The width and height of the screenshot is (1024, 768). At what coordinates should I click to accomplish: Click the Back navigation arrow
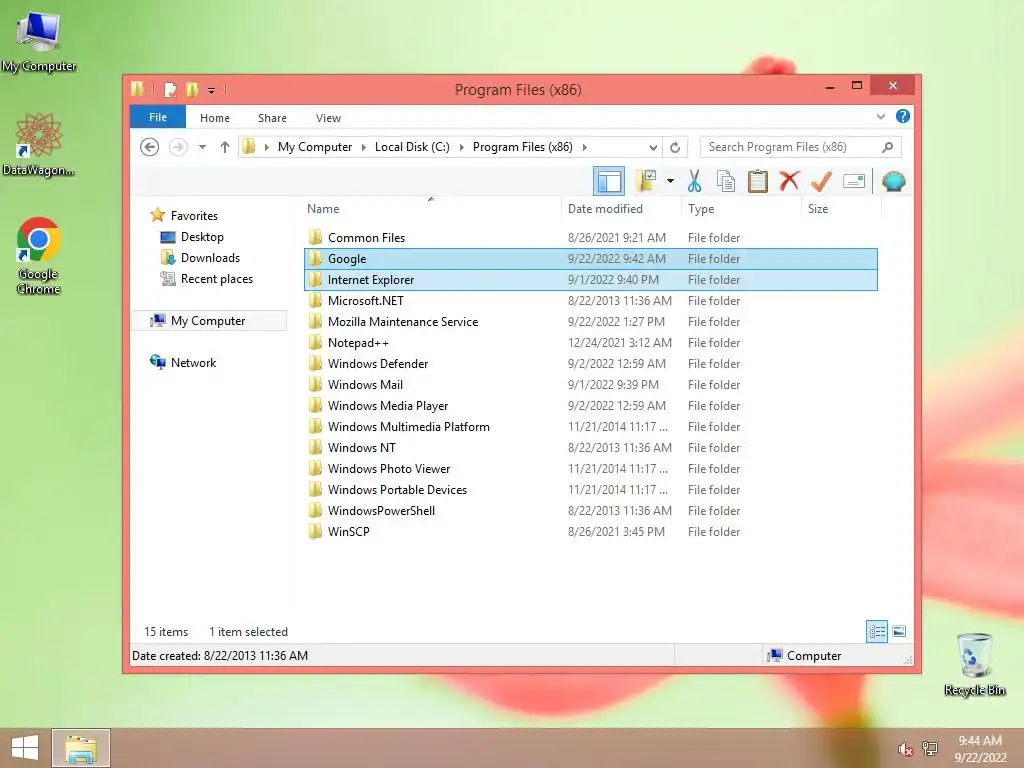pos(150,147)
